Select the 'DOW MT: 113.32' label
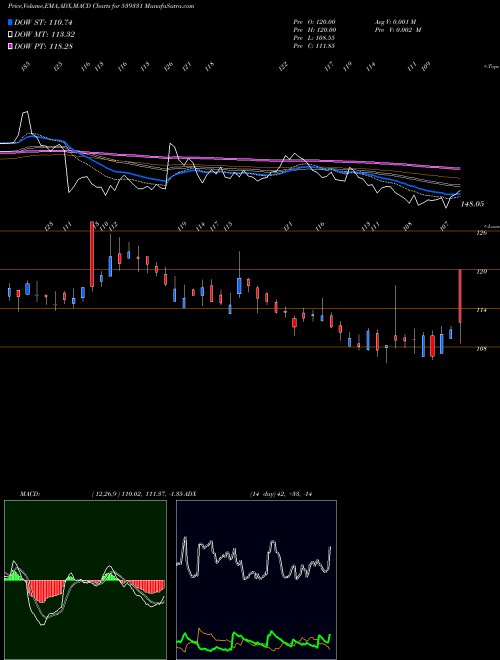The width and height of the screenshot is (500, 660). click(45, 35)
